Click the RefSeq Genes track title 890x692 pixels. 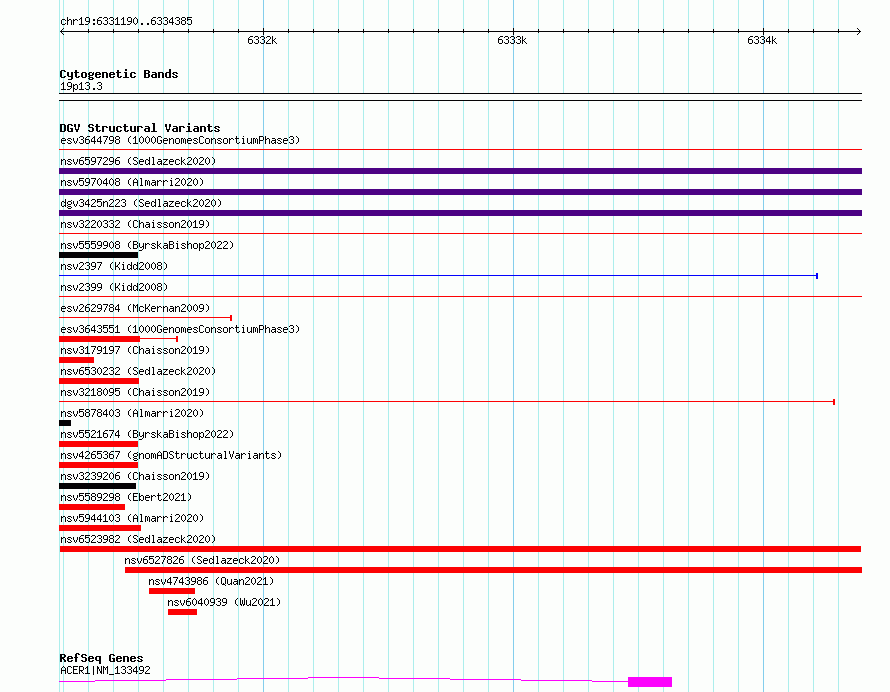(x=101, y=659)
